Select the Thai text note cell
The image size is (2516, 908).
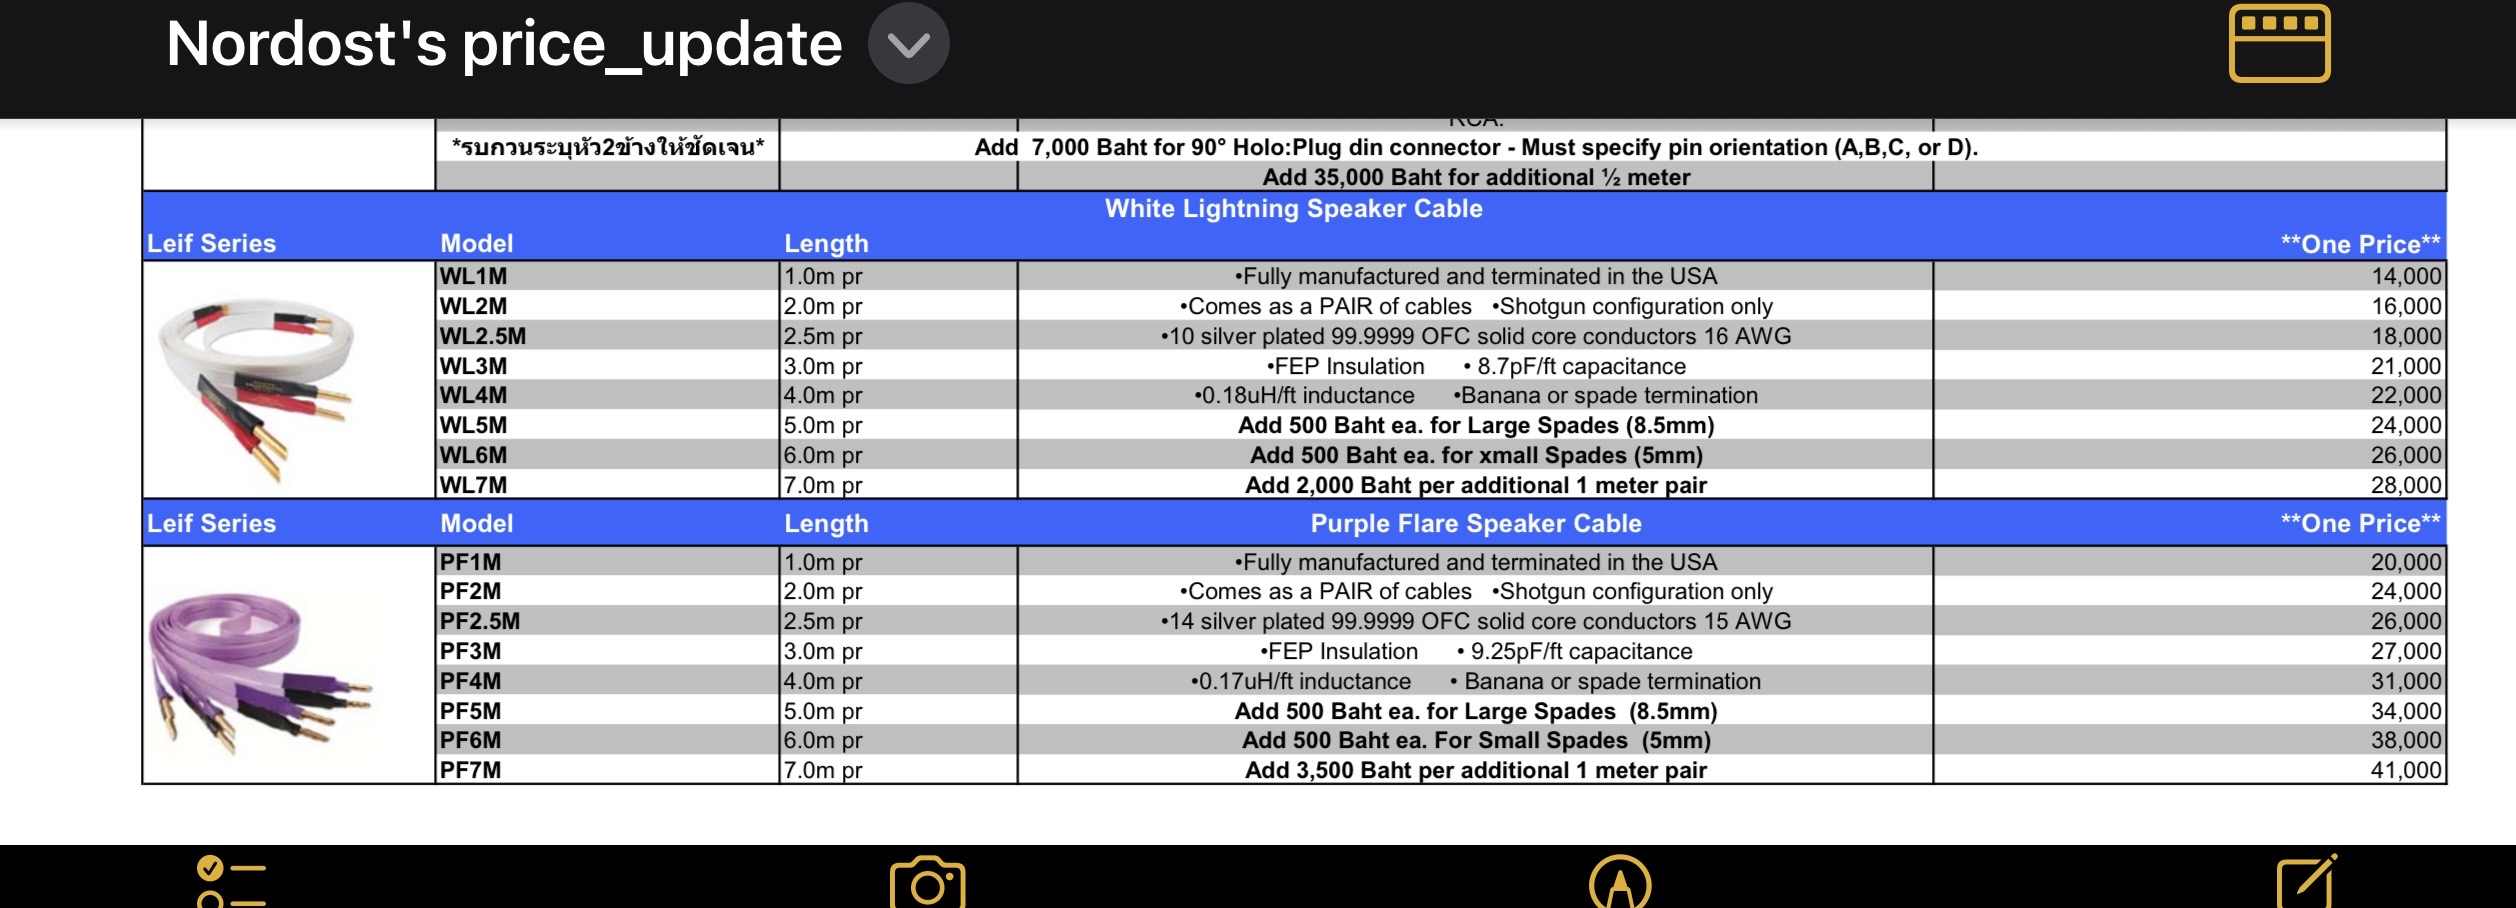click(x=608, y=147)
